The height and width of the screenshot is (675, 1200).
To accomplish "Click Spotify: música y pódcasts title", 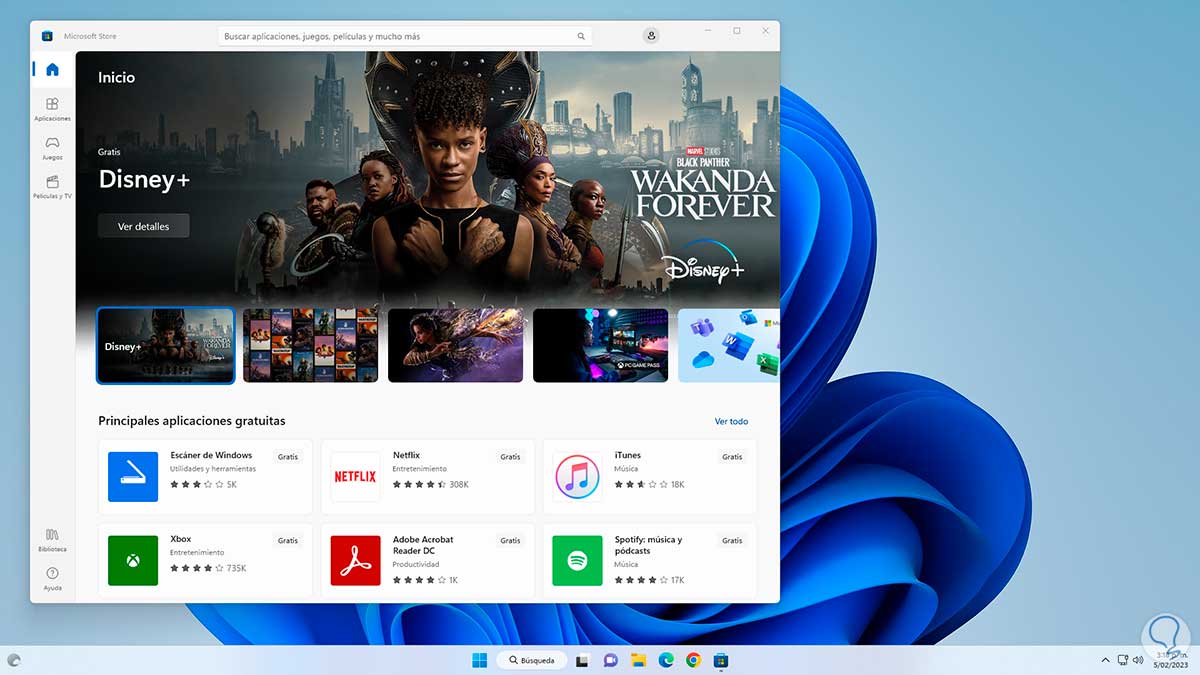I will pyautogui.click(x=649, y=545).
